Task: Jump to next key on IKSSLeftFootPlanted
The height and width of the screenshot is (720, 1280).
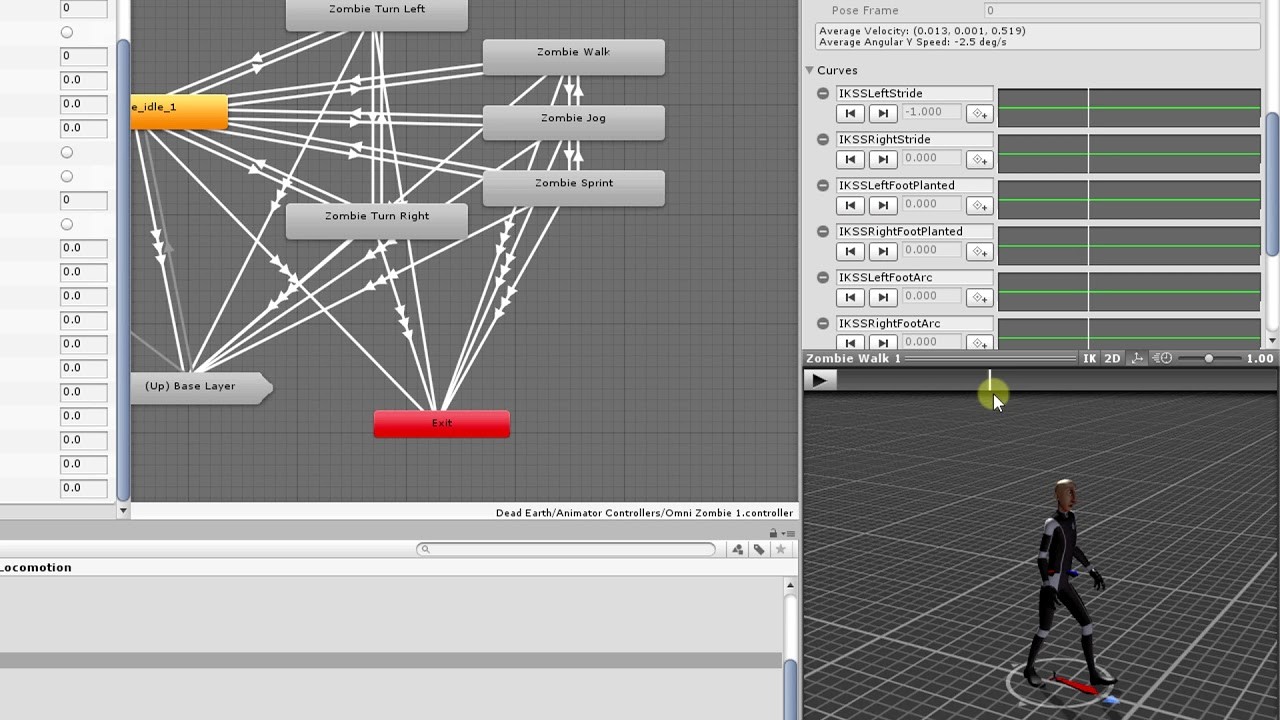Action: 883,205
